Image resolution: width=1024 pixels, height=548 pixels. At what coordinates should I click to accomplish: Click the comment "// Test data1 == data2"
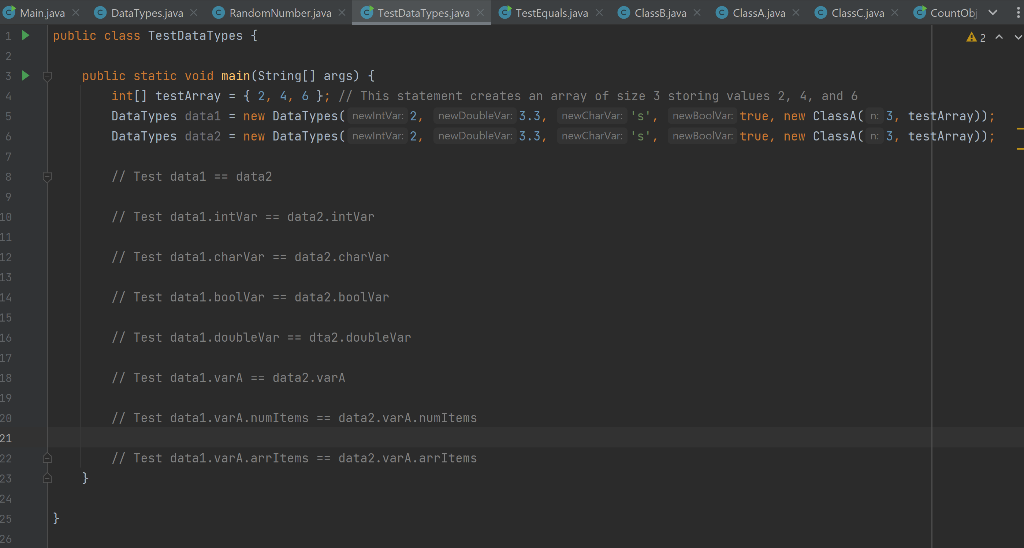pos(191,177)
